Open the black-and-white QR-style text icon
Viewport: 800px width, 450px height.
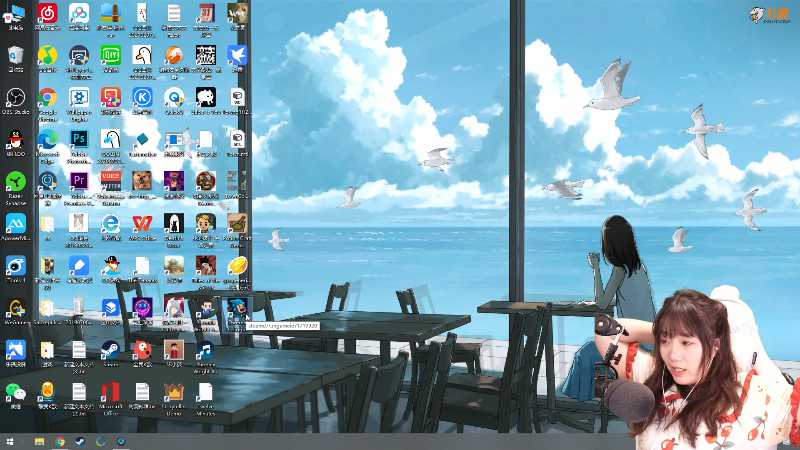click(206, 55)
